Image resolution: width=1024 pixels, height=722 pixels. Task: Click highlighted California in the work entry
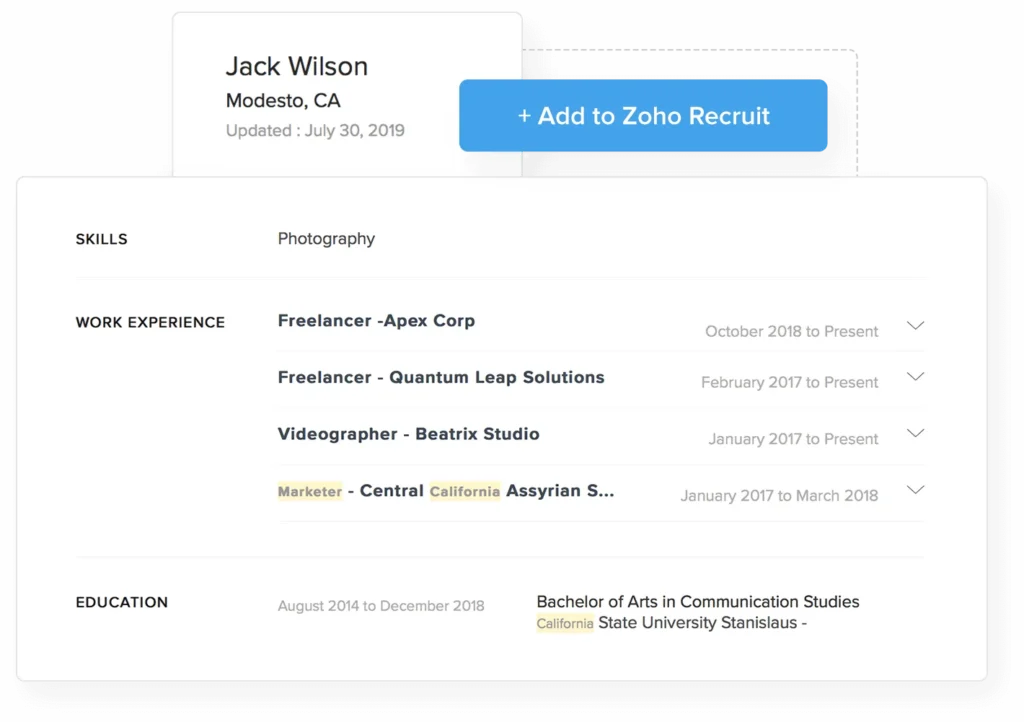click(464, 492)
